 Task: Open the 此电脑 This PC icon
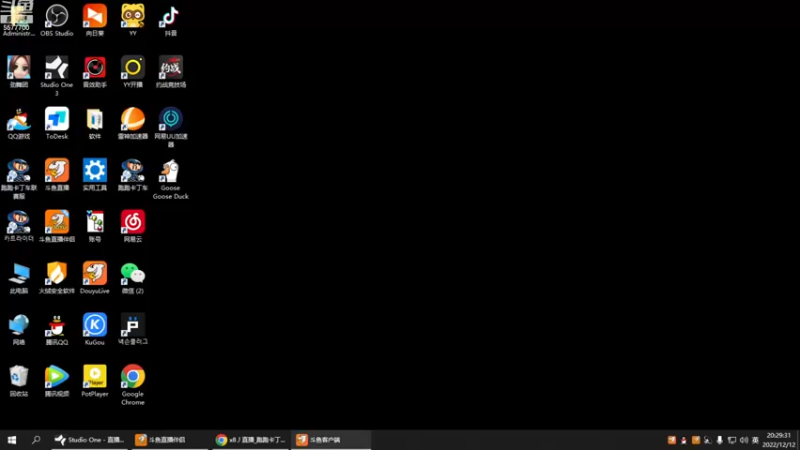coord(19,278)
